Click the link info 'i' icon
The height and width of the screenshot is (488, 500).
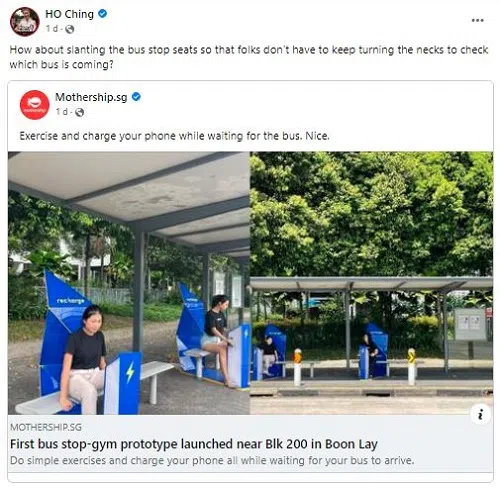(480, 415)
